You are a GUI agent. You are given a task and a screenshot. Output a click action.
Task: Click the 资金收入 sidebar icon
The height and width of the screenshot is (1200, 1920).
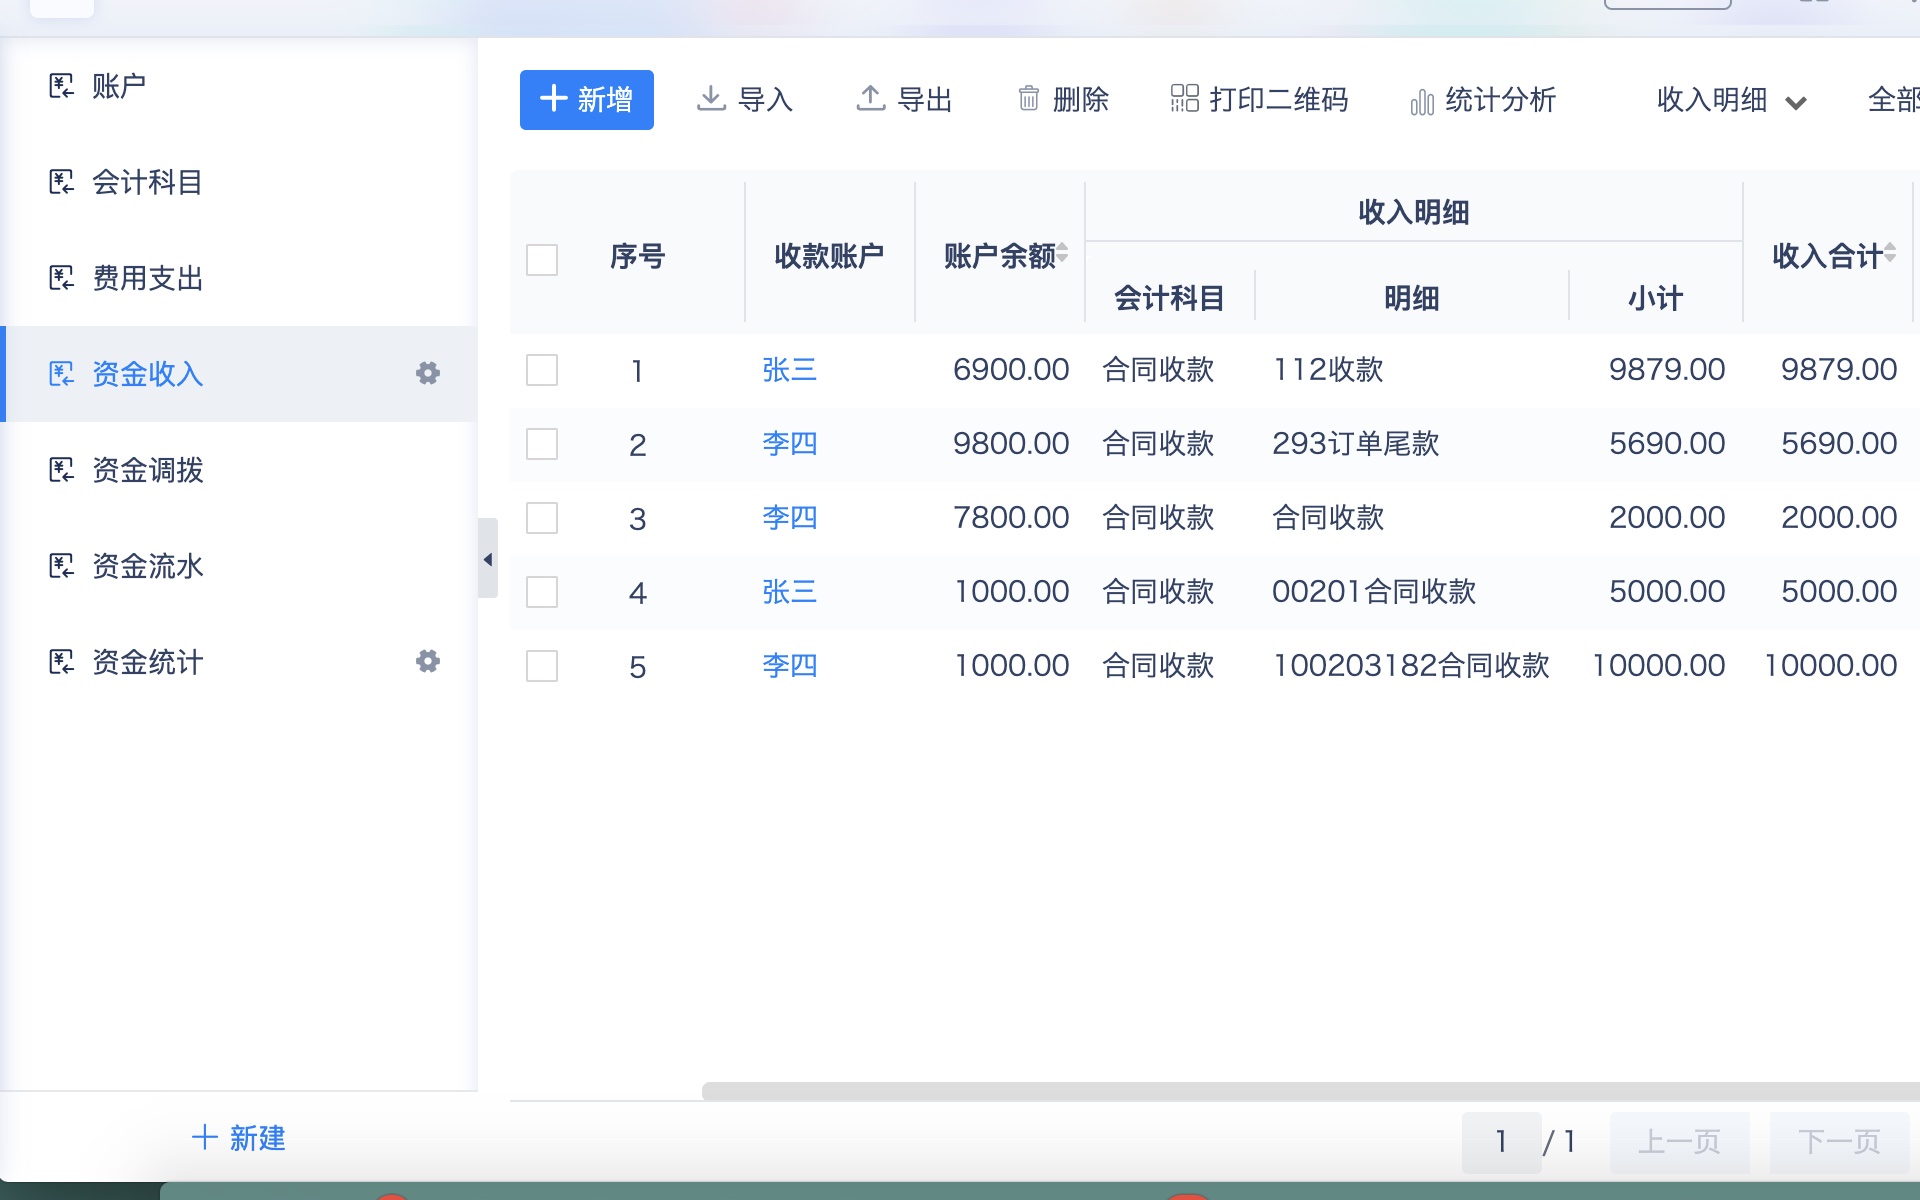coord(61,374)
